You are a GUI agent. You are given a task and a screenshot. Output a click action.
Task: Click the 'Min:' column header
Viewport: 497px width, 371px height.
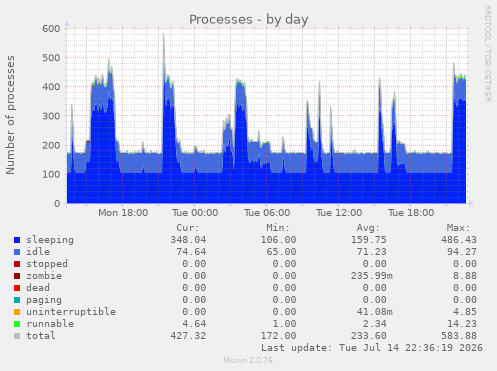pos(278,228)
